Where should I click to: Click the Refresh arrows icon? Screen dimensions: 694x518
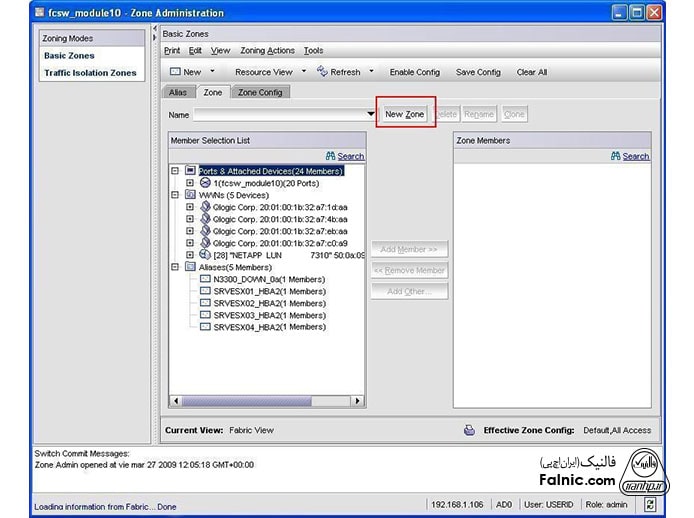pyautogui.click(x=322, y=71)
